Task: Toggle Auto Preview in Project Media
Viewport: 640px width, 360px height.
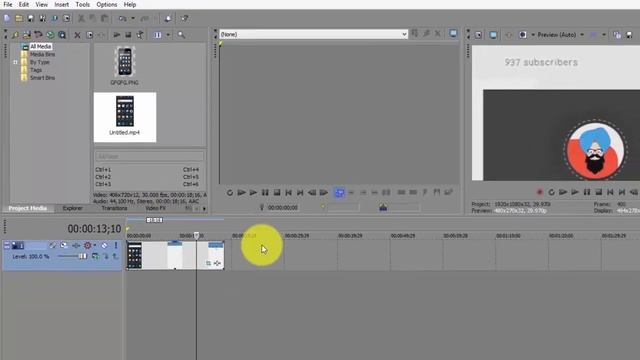Action: [x=140, y=35]
